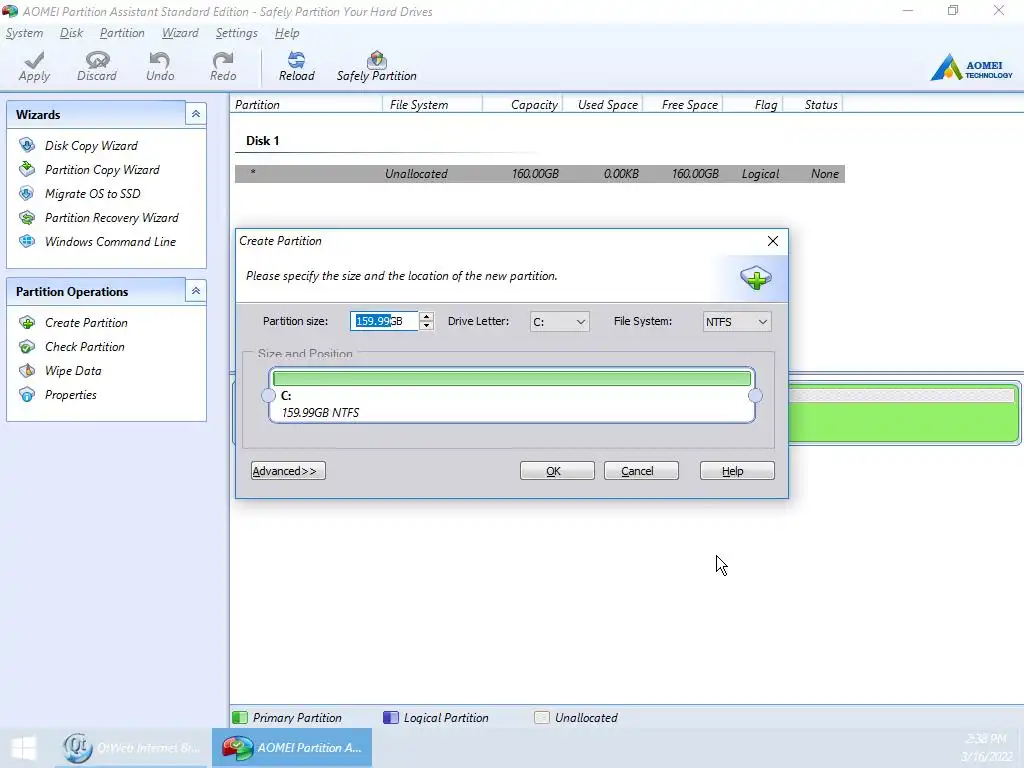Open the Disk menu

71,33
